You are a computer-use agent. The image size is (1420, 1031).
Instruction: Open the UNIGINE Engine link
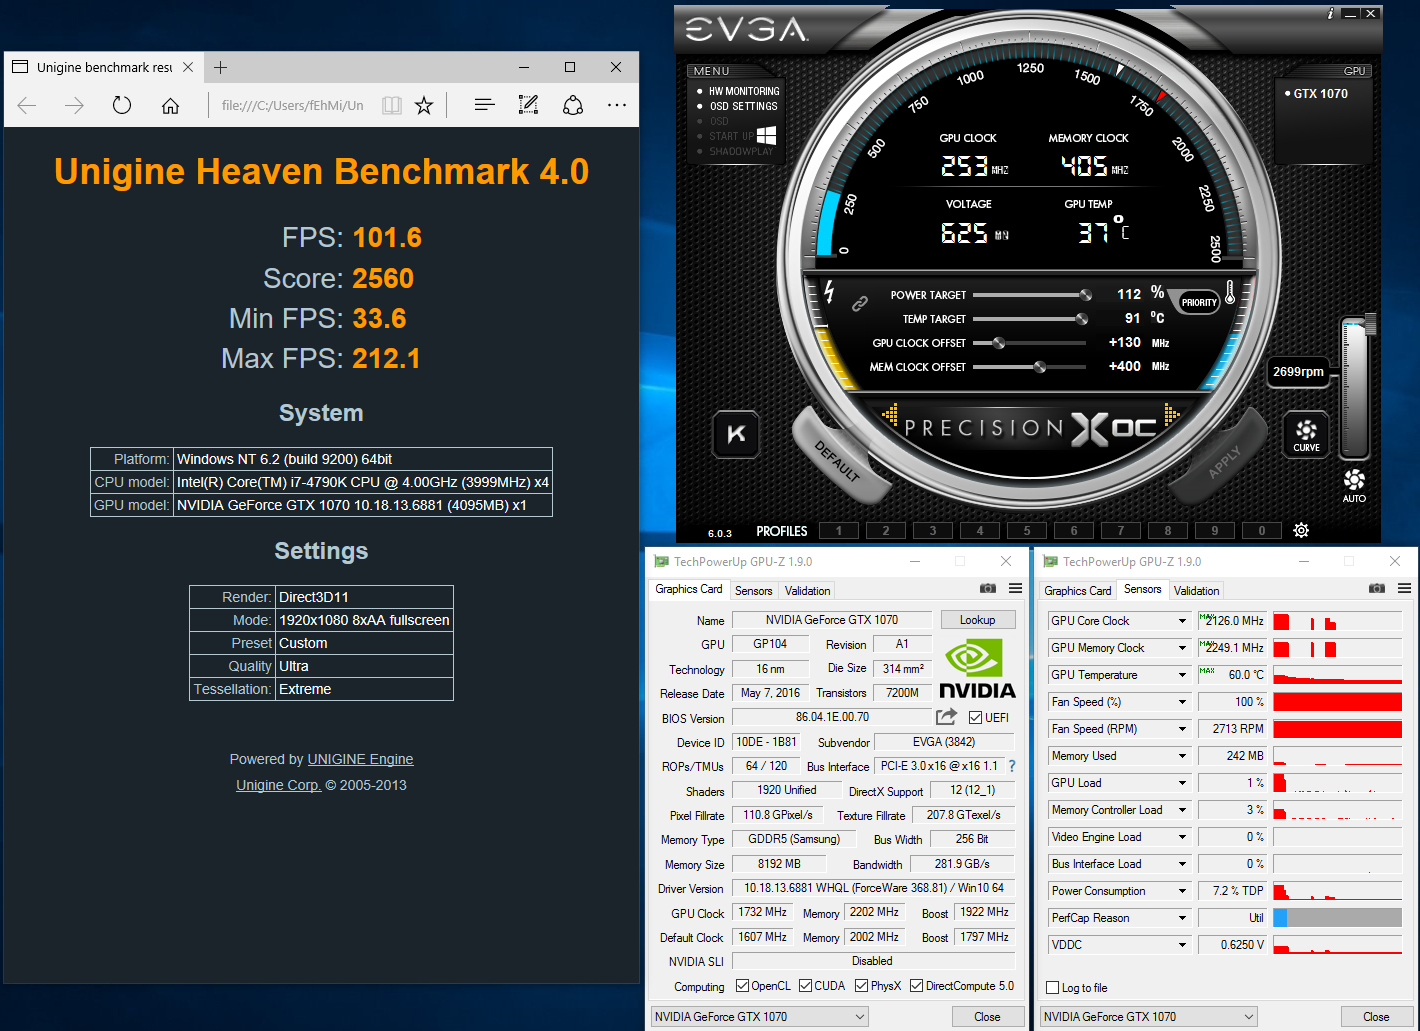pos(360,759)
